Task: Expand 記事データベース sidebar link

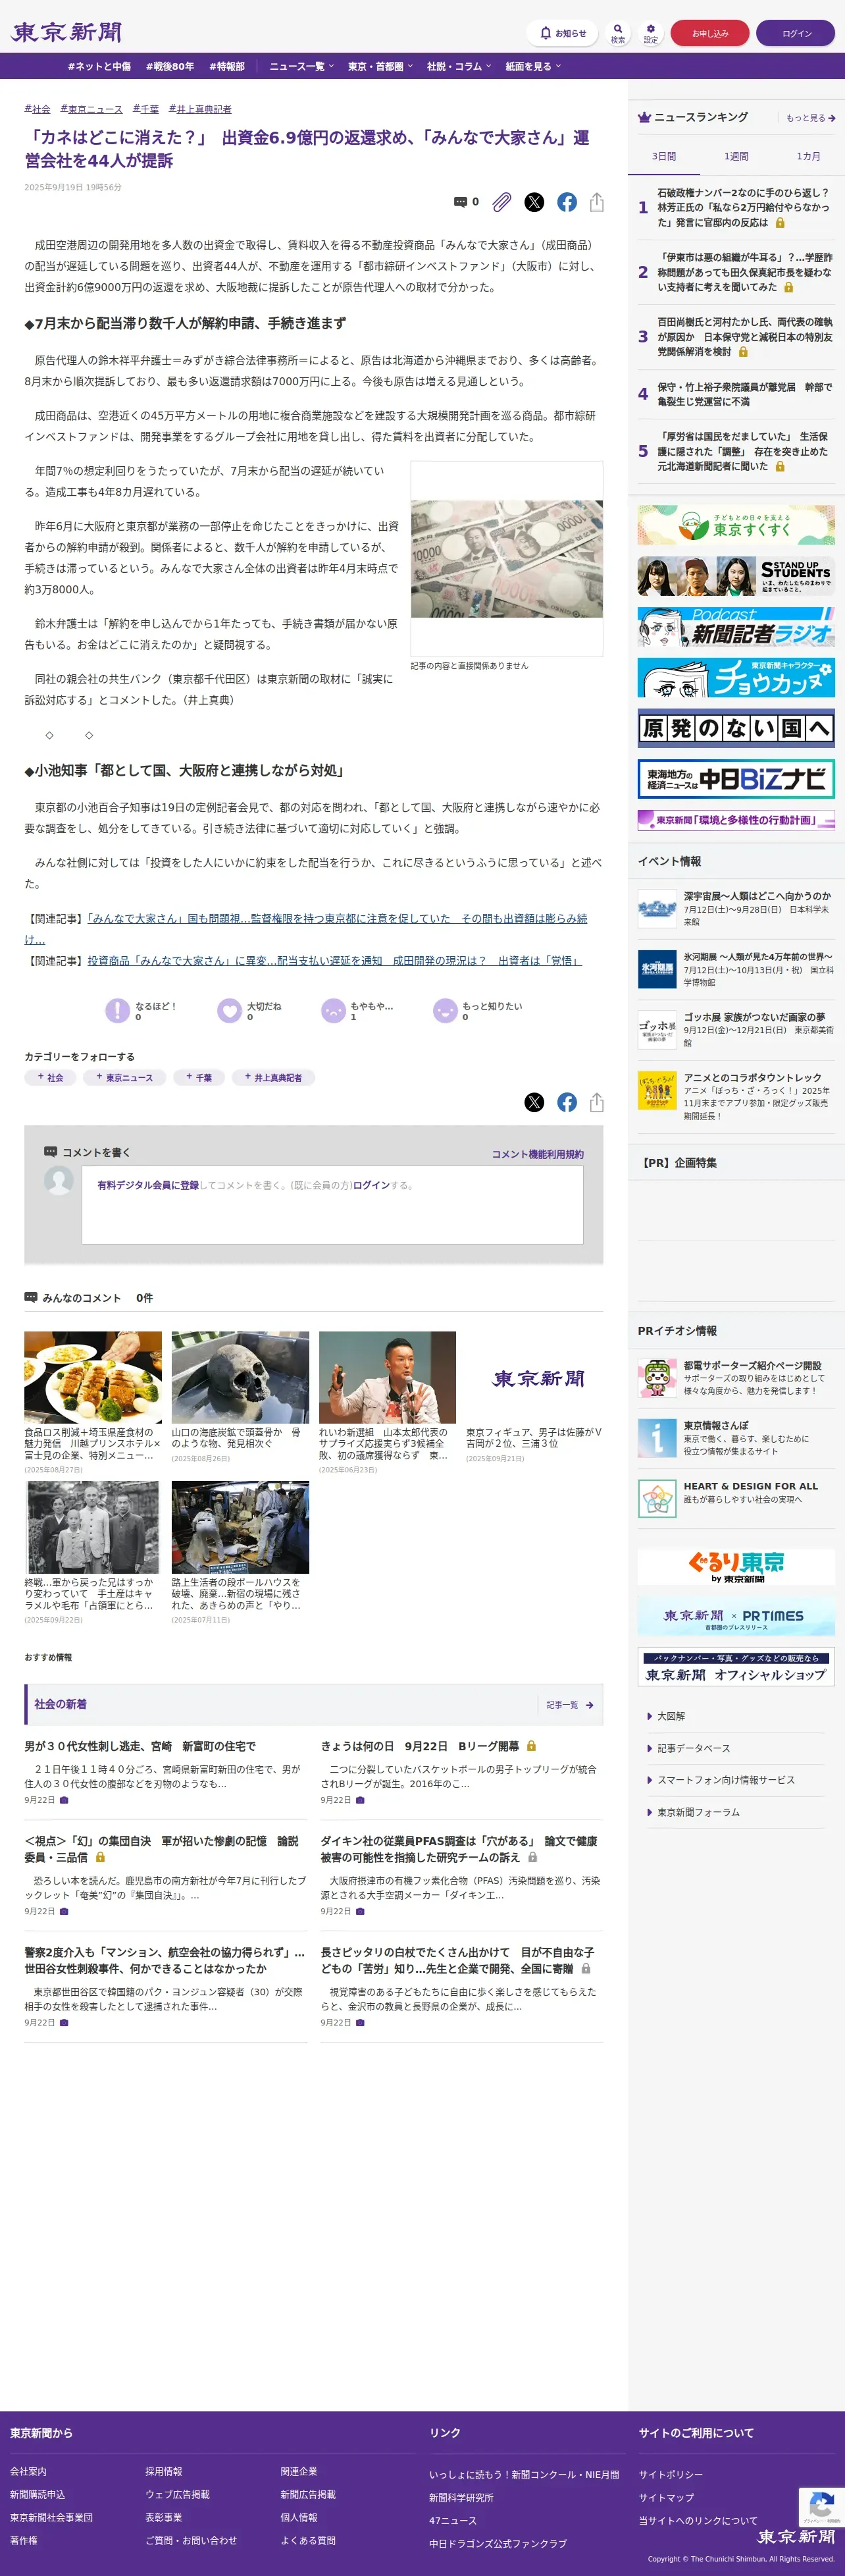Action: (689, 1748)
